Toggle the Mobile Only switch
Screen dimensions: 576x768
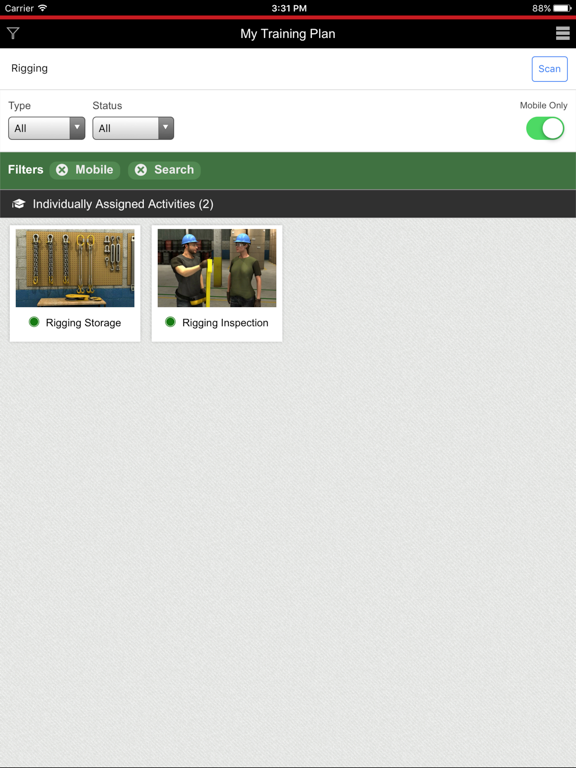pyautogui.click(x=545, y=128)
